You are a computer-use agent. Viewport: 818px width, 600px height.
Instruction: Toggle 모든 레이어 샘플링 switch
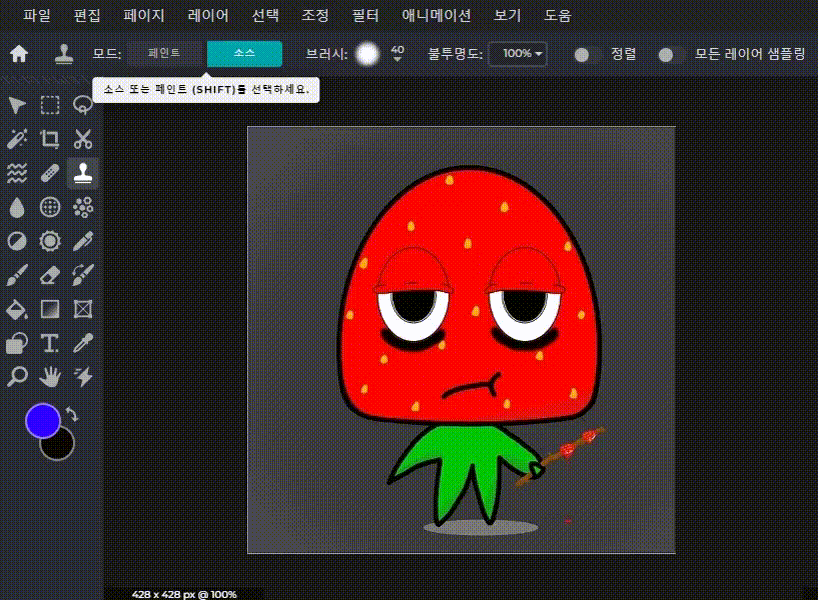tap(671, 54)
